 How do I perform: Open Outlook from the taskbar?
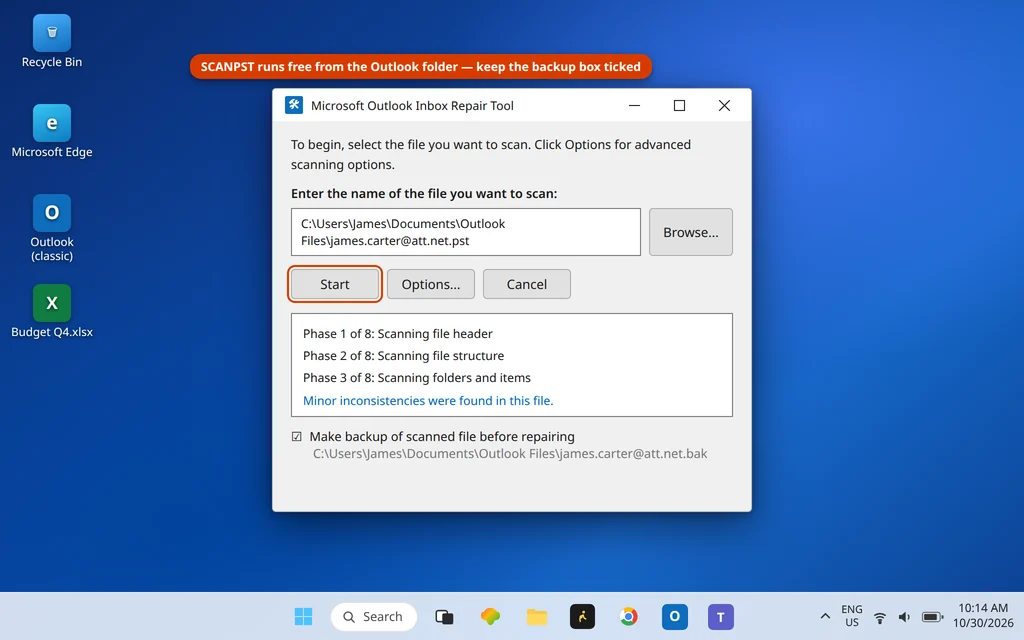675,616
